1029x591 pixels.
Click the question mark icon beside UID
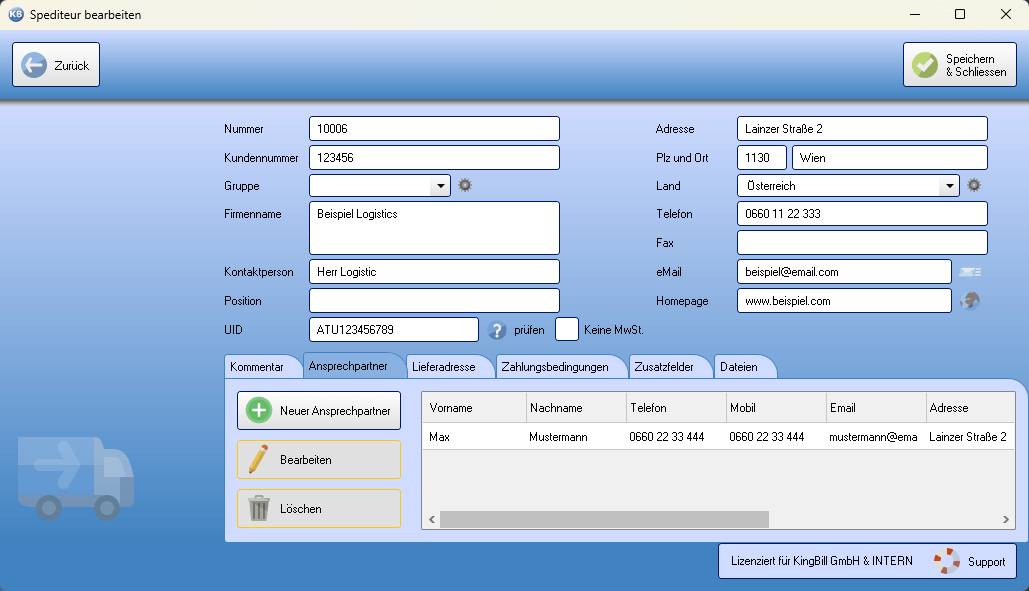click(x=497, y=329)
